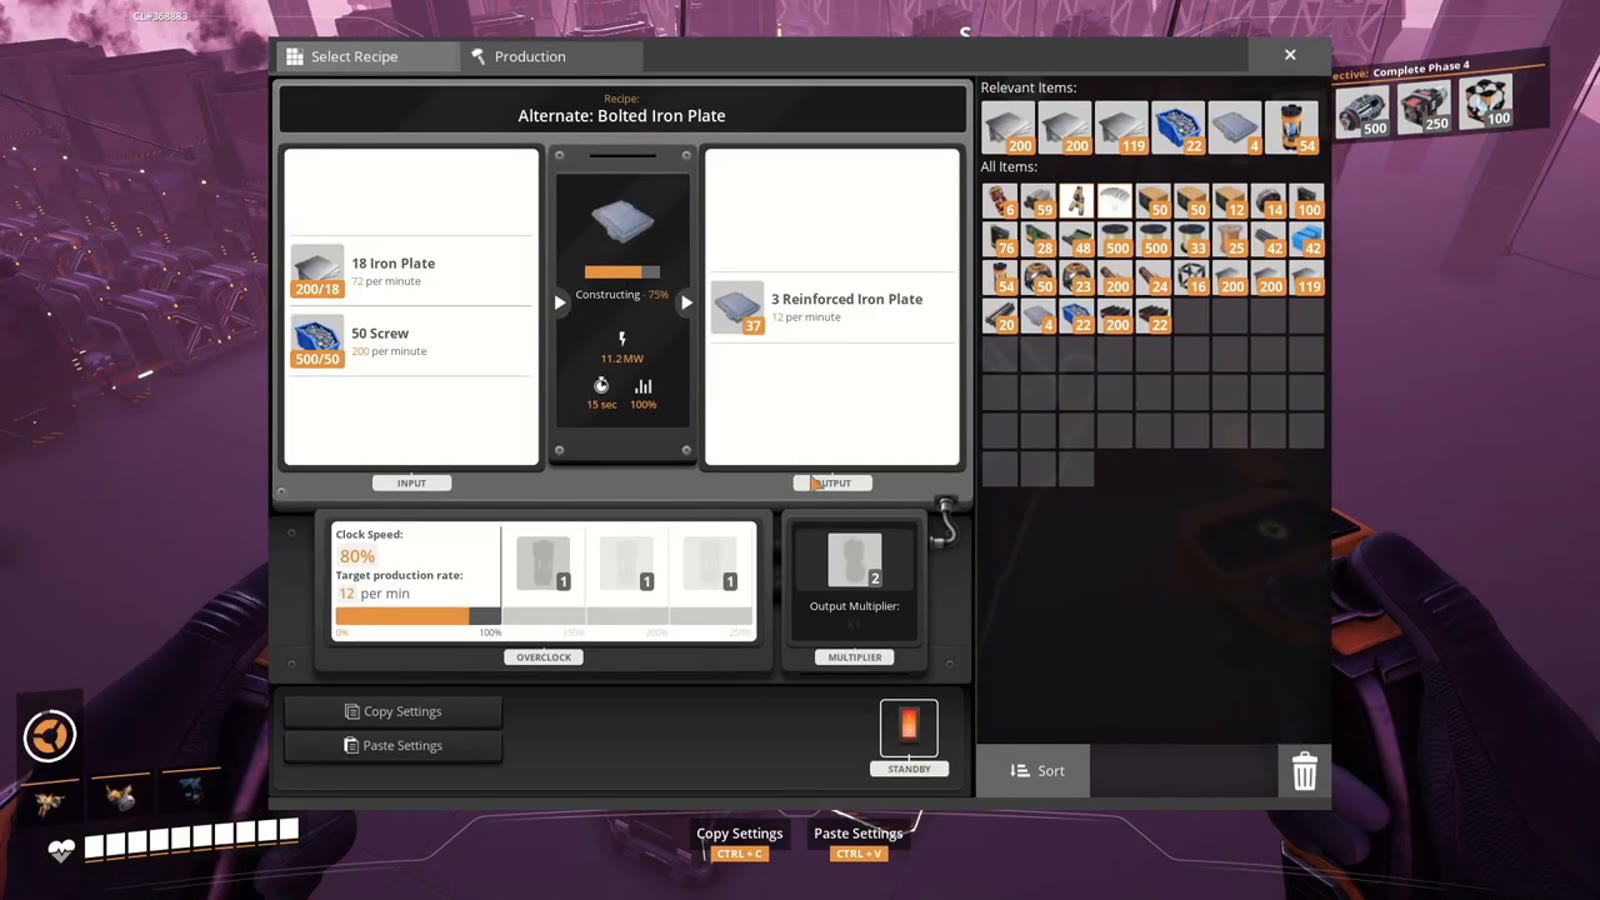
Task: Click the objective item icon showing 100
Action: (x=1486, y=101)
